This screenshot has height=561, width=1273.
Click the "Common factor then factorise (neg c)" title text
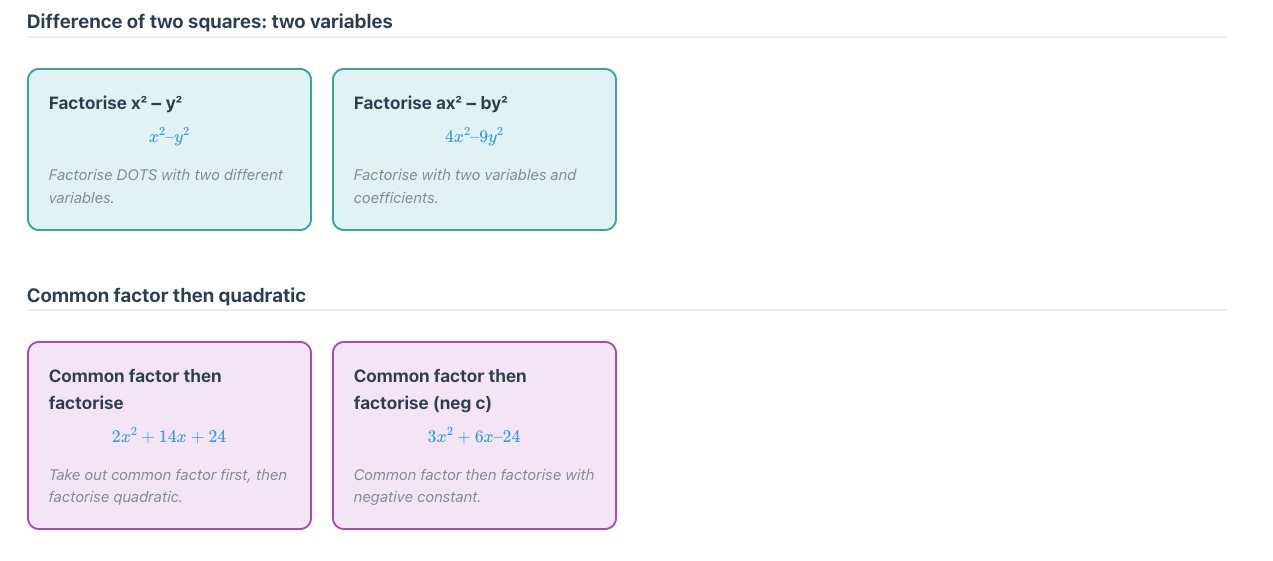[440, 389]
